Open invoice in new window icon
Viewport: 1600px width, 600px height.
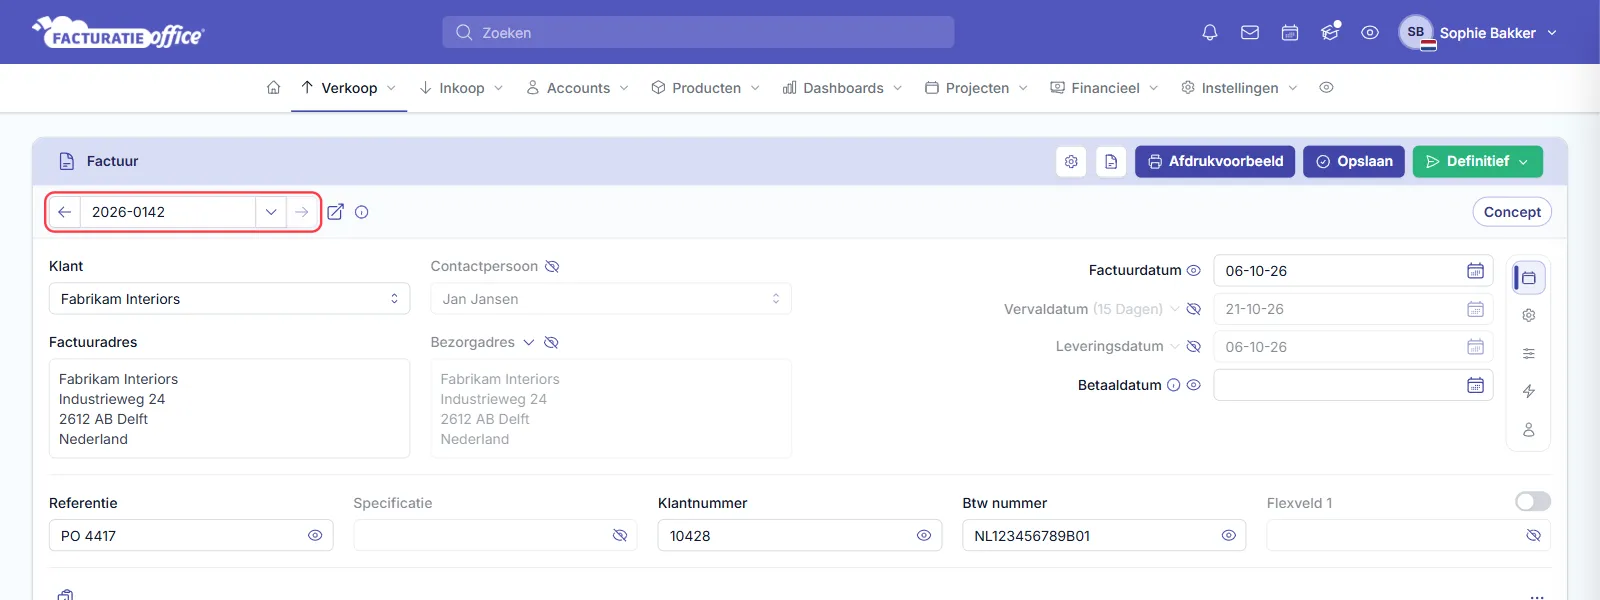pos(335,212)
